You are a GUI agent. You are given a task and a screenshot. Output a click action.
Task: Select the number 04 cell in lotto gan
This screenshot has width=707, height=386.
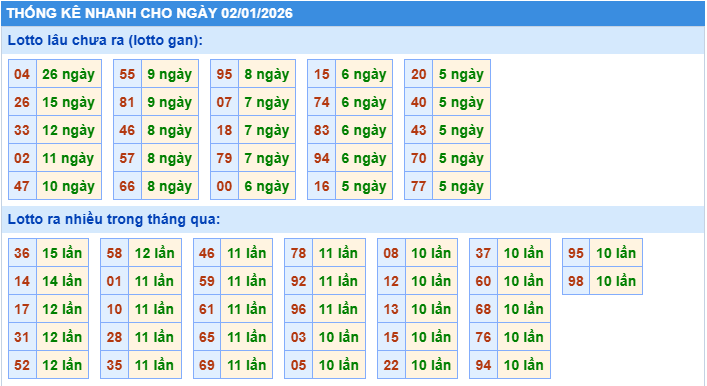22,74
